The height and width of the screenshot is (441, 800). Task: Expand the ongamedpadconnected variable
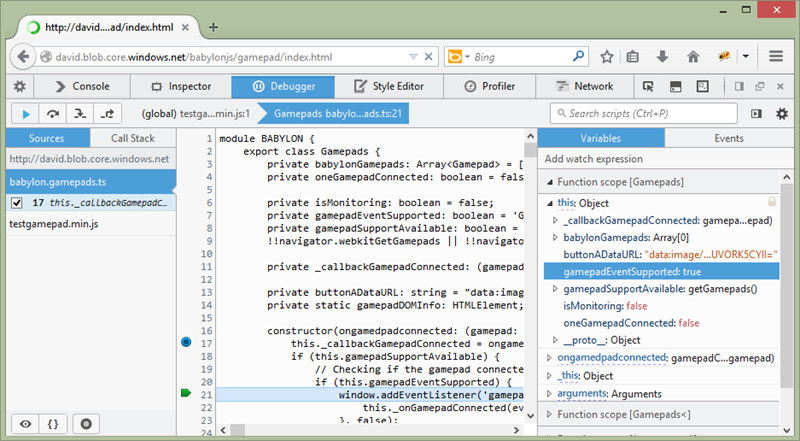(x=549, y=358)
